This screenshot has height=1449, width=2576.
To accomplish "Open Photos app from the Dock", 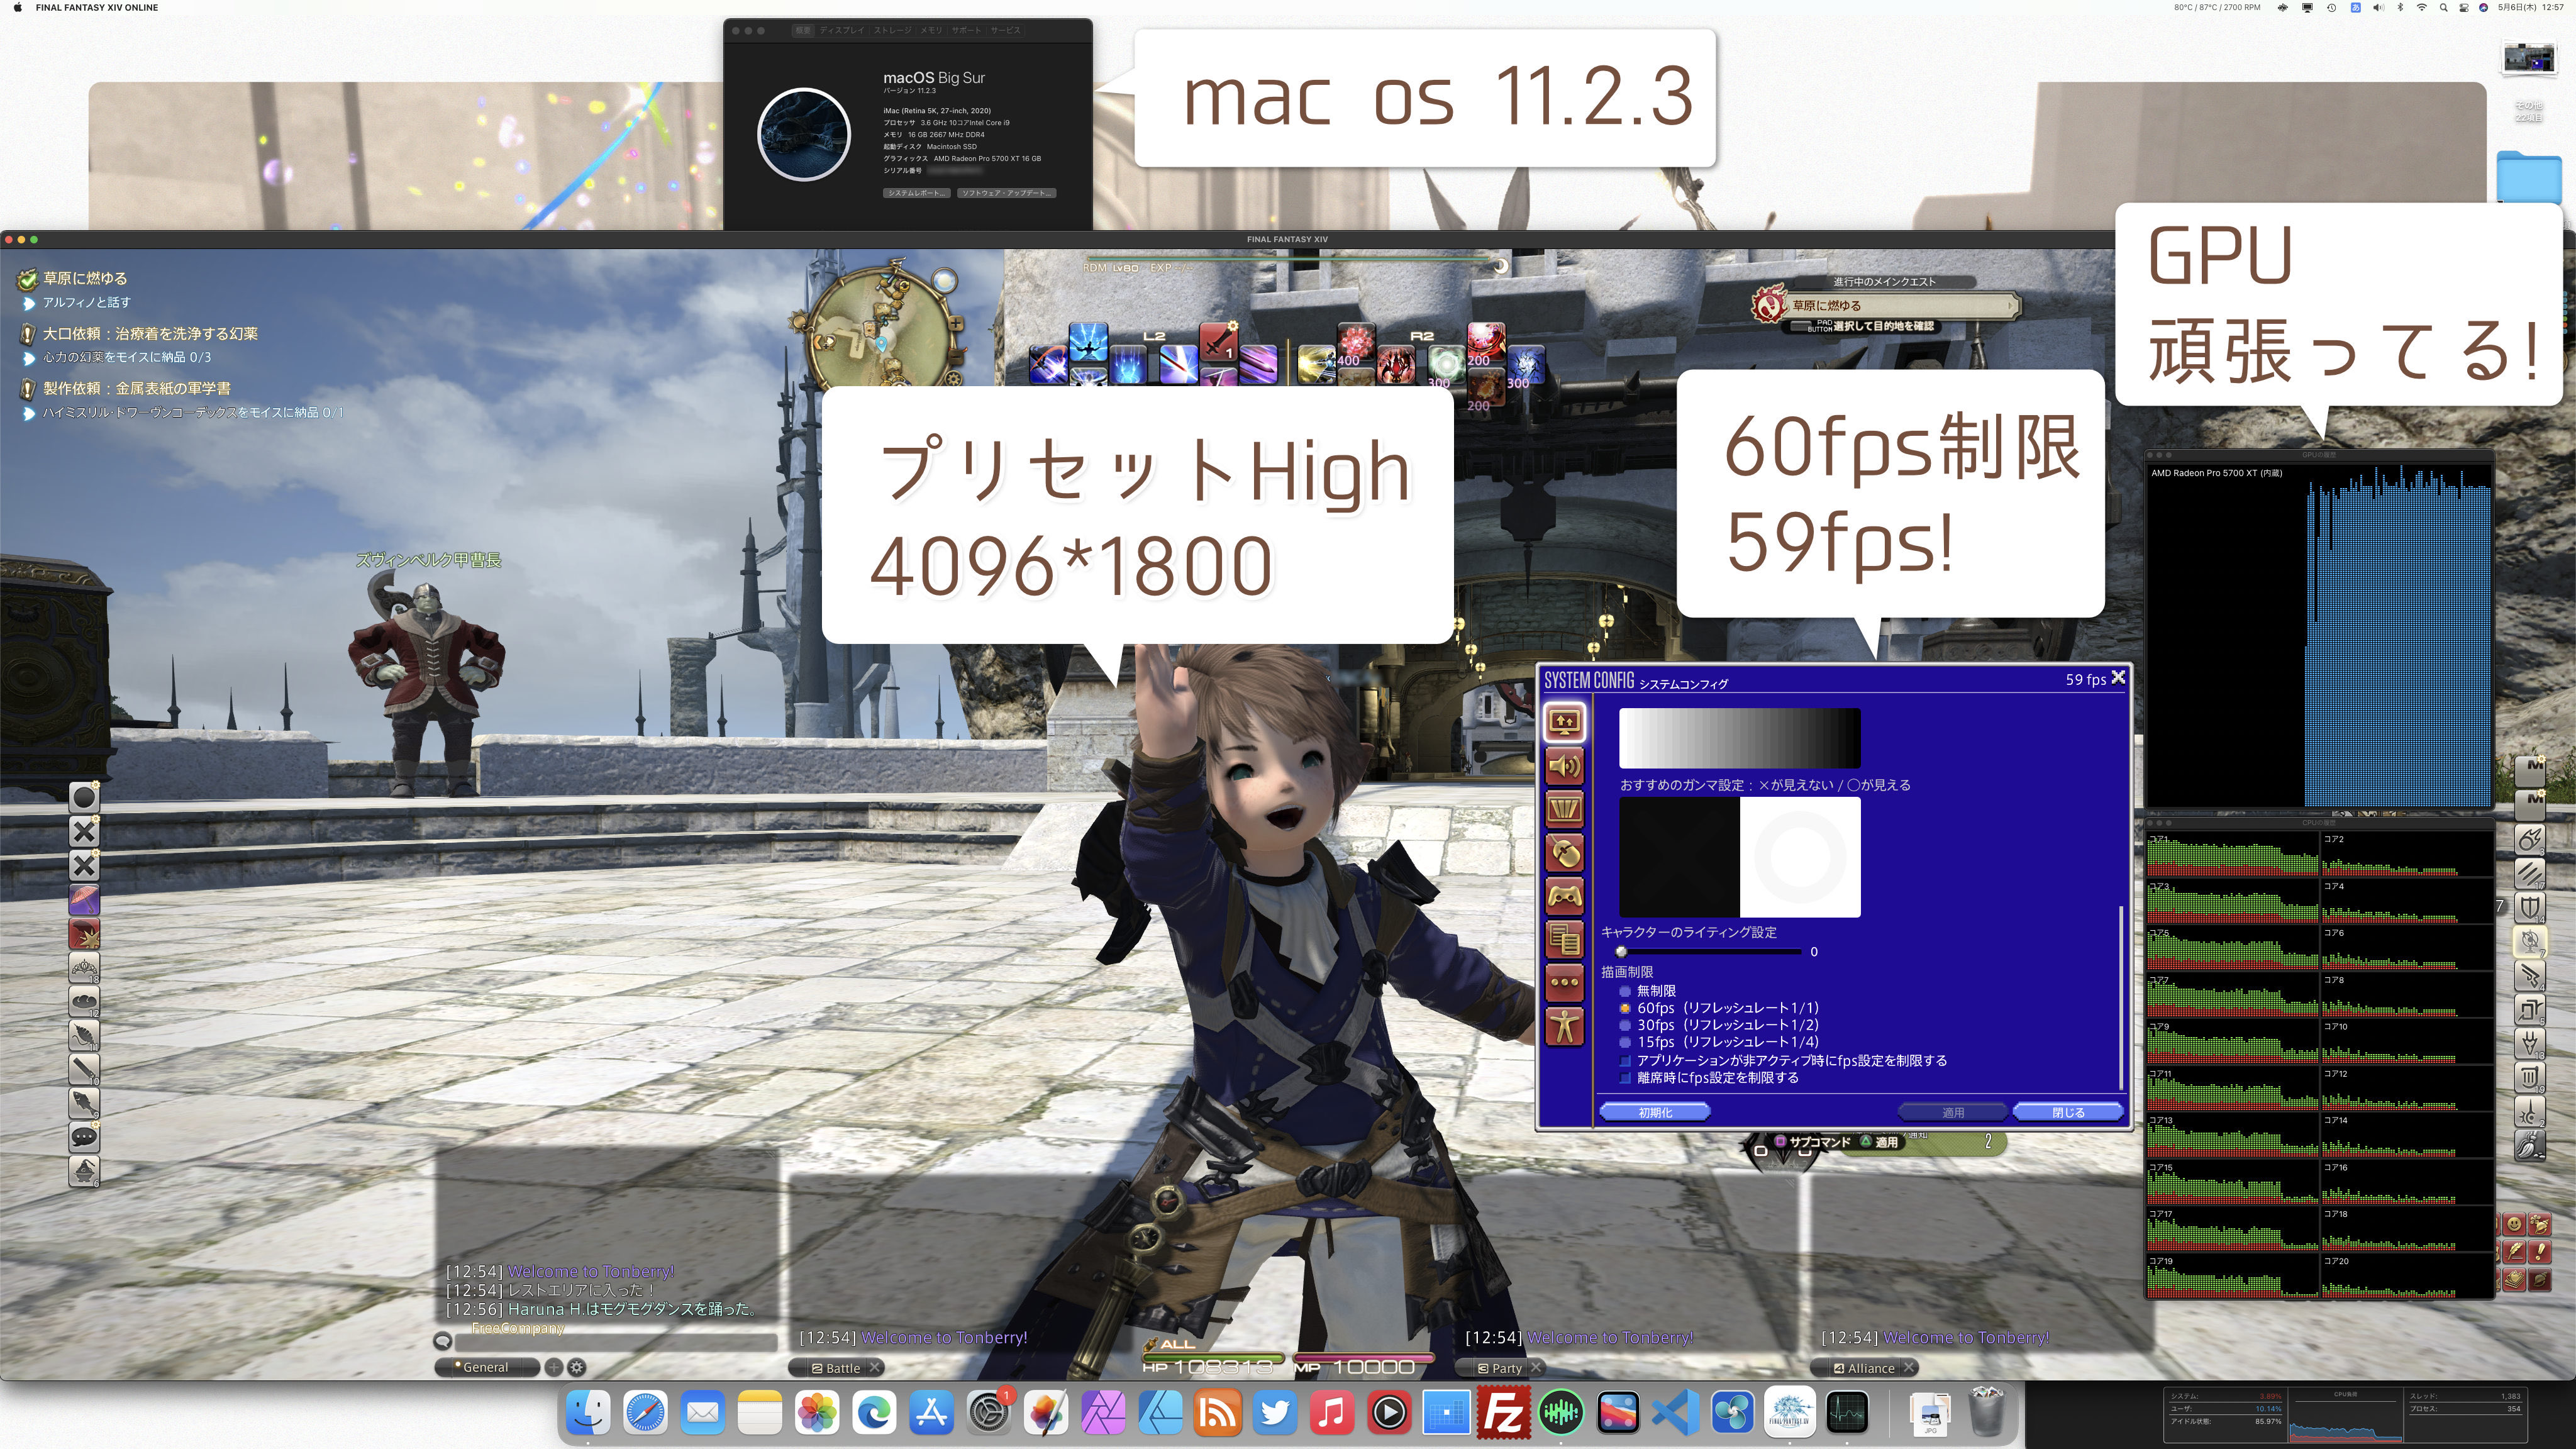I will tap(817, 1412).
